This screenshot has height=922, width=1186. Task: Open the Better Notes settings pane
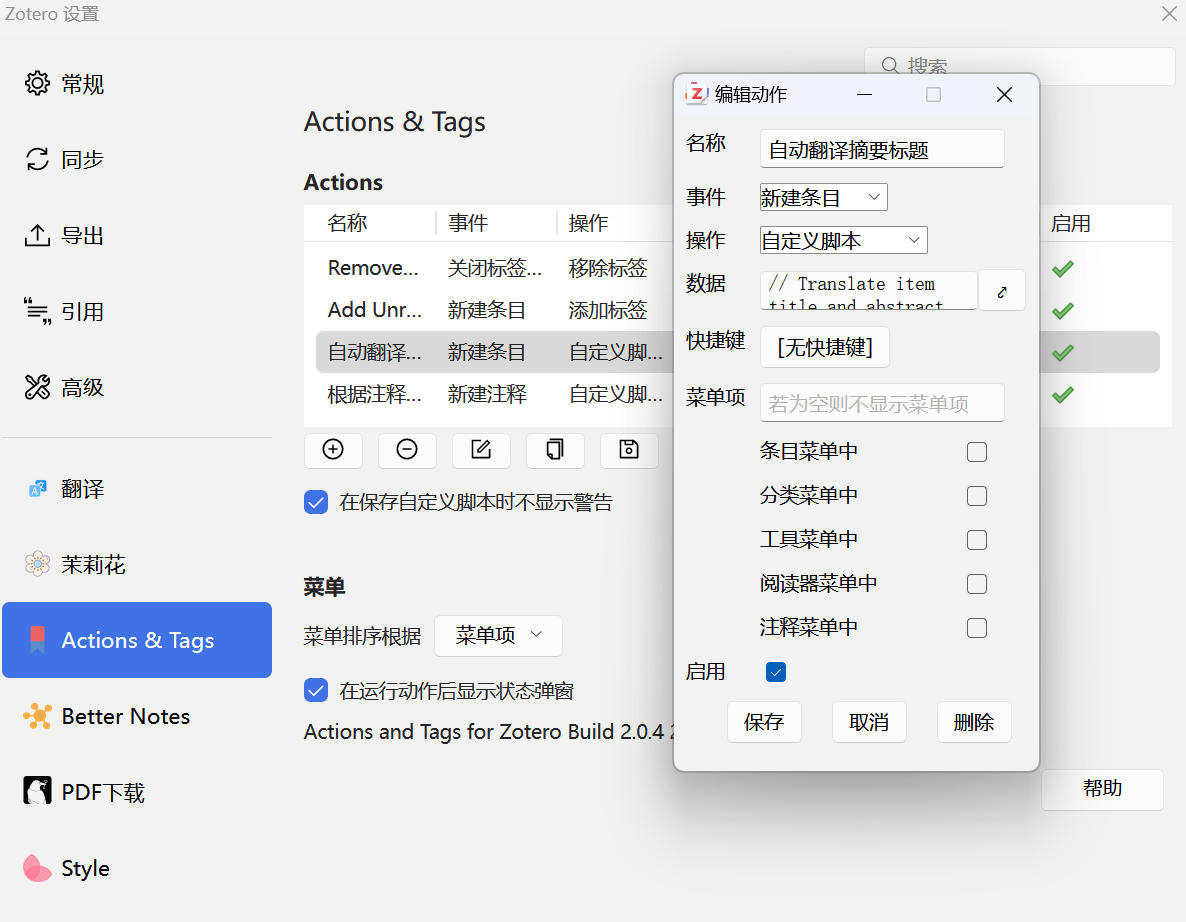coord(125,716)
